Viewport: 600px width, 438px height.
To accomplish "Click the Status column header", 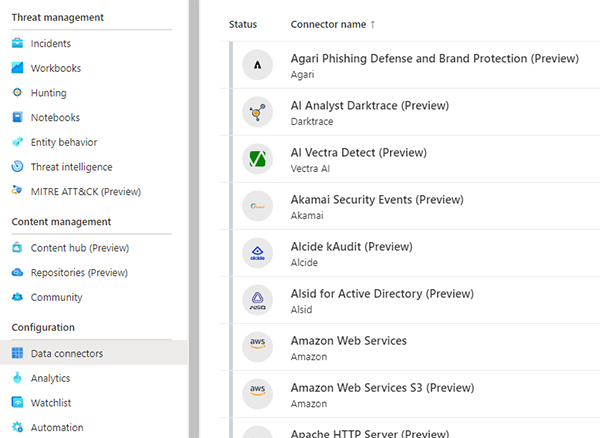I will (243, 24).
